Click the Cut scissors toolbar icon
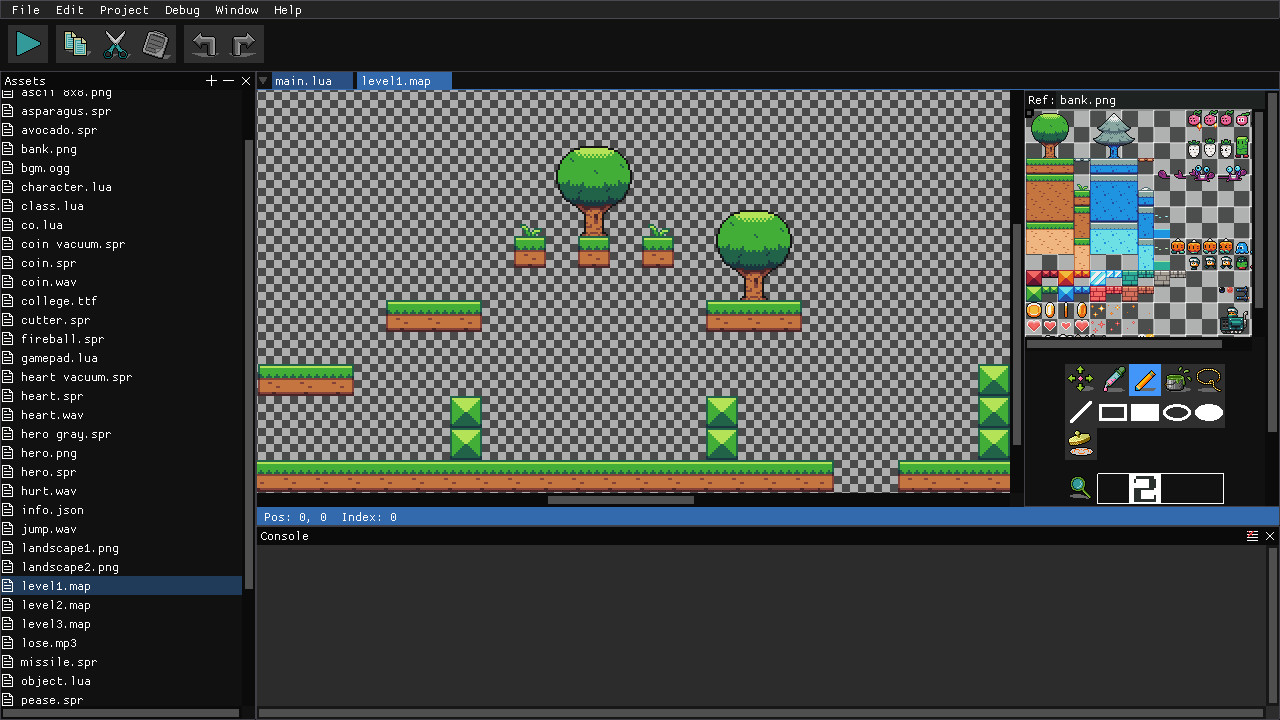 coord(116,43)
